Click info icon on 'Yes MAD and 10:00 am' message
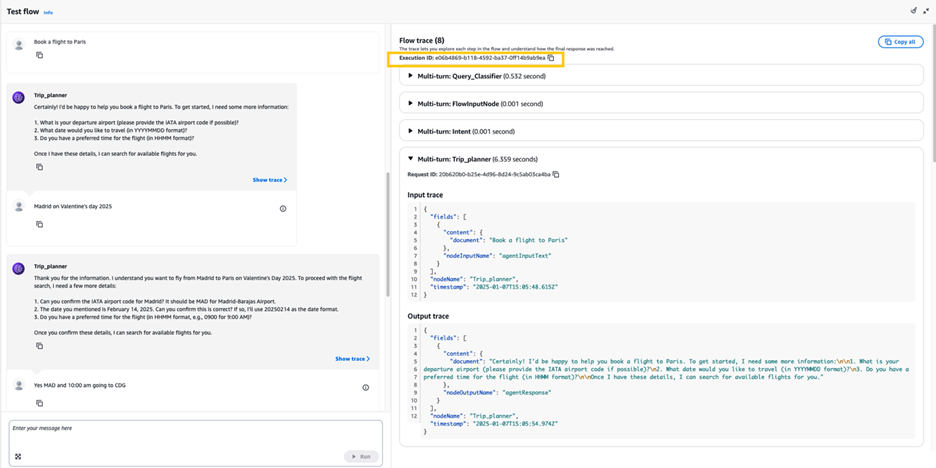This screenshot has width=936, height=468. (365, 387)
